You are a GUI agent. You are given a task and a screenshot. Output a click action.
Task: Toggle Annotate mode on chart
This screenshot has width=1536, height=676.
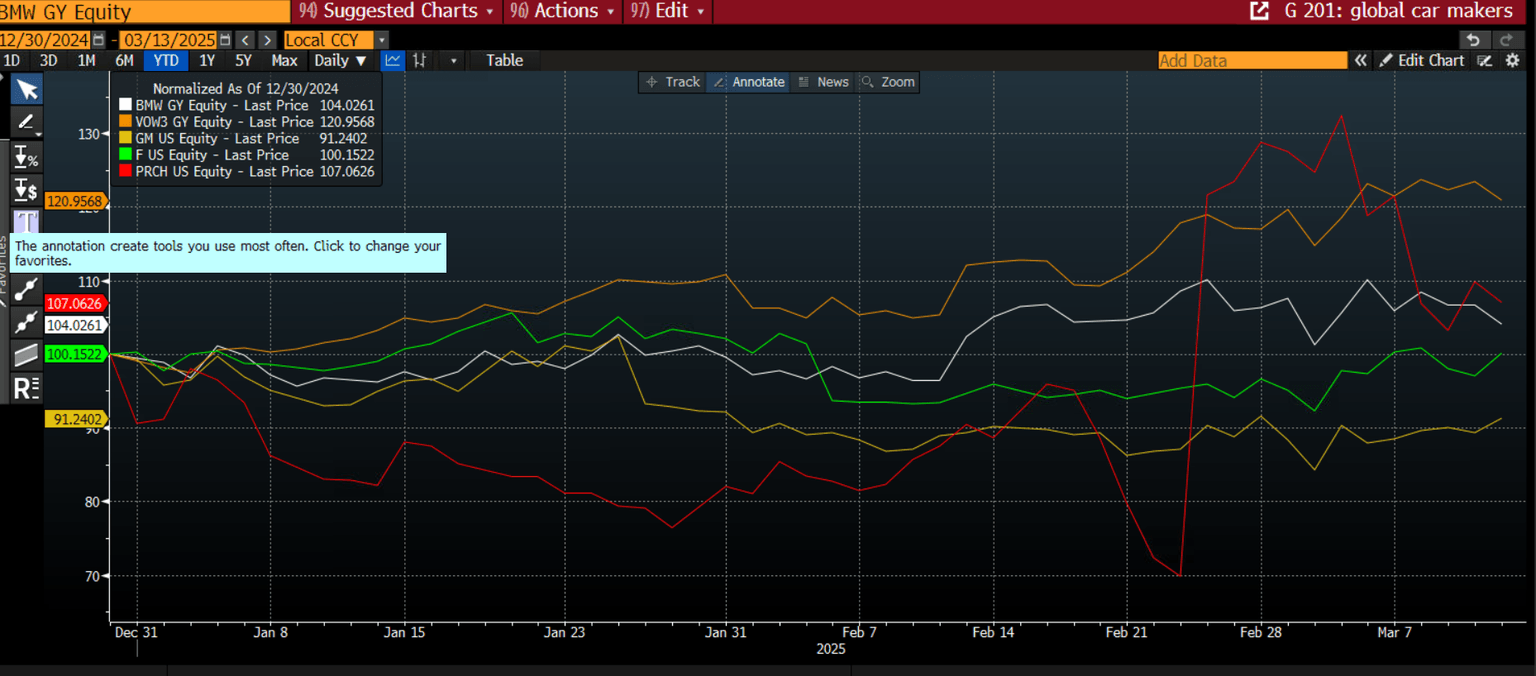[x=748, y=82]
